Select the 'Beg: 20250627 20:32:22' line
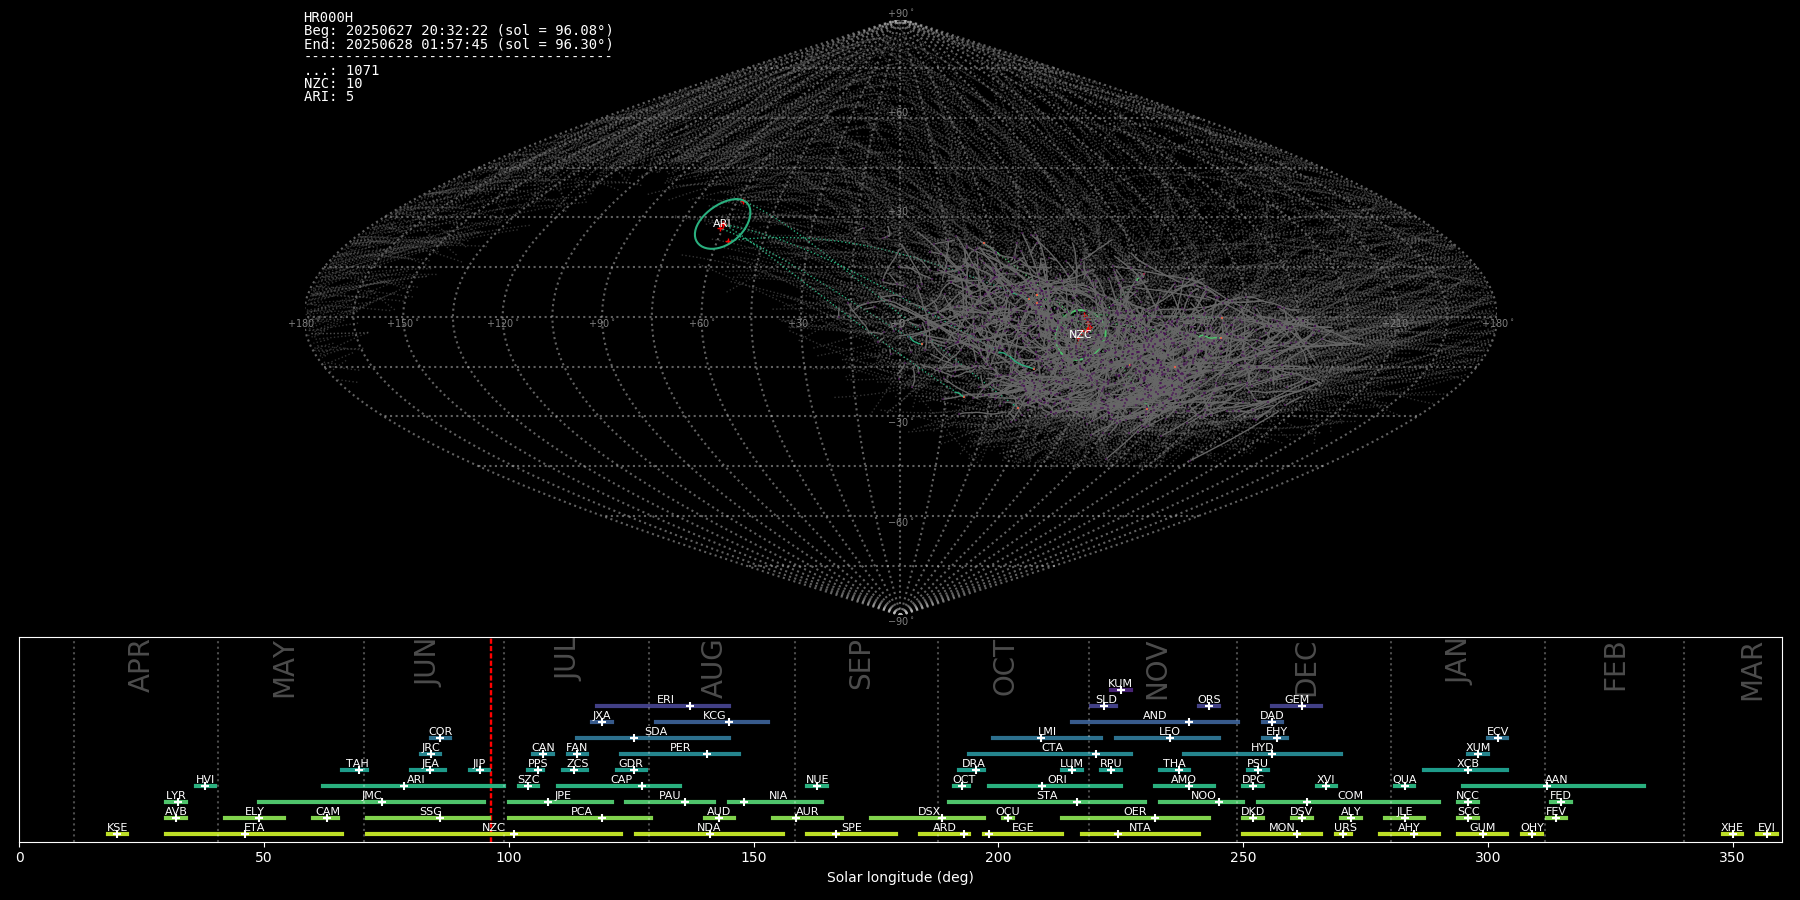This screenshot has height=900, width=1800. [459, 31]
